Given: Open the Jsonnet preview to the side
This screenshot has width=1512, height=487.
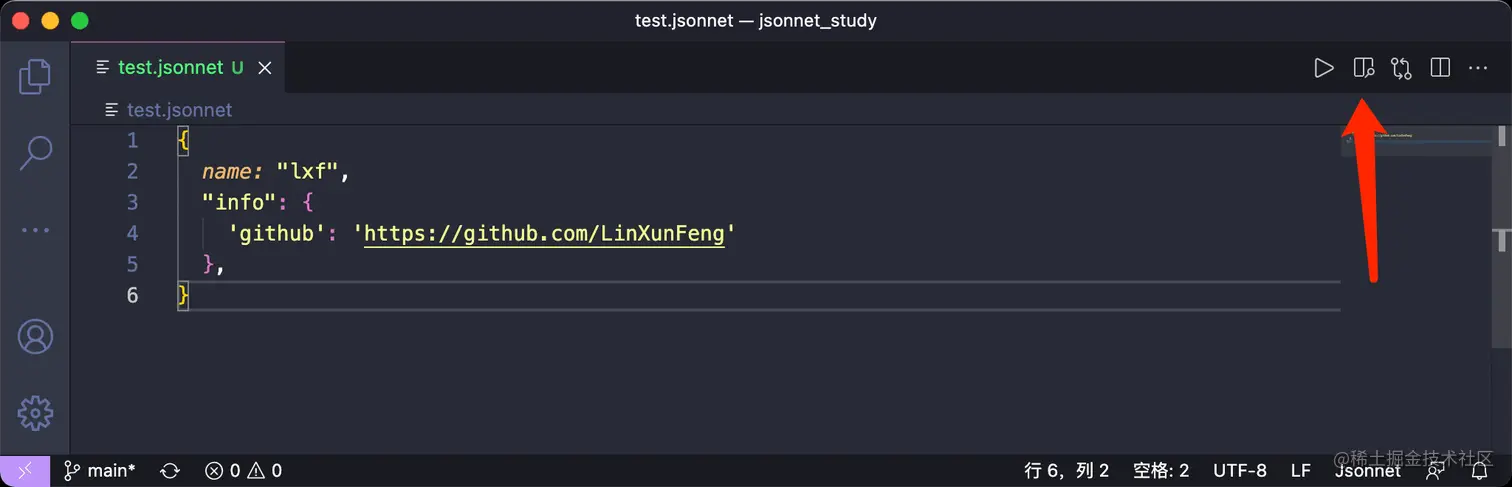Looking at the screenshot, I should 1363,68.
